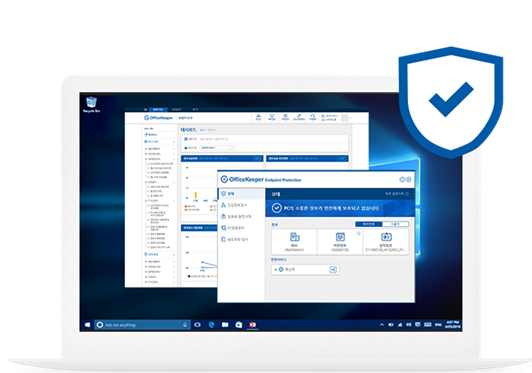Launch Microsoft Edge from the taskbar
Screen dimensions: 532x373
[211, 325]
